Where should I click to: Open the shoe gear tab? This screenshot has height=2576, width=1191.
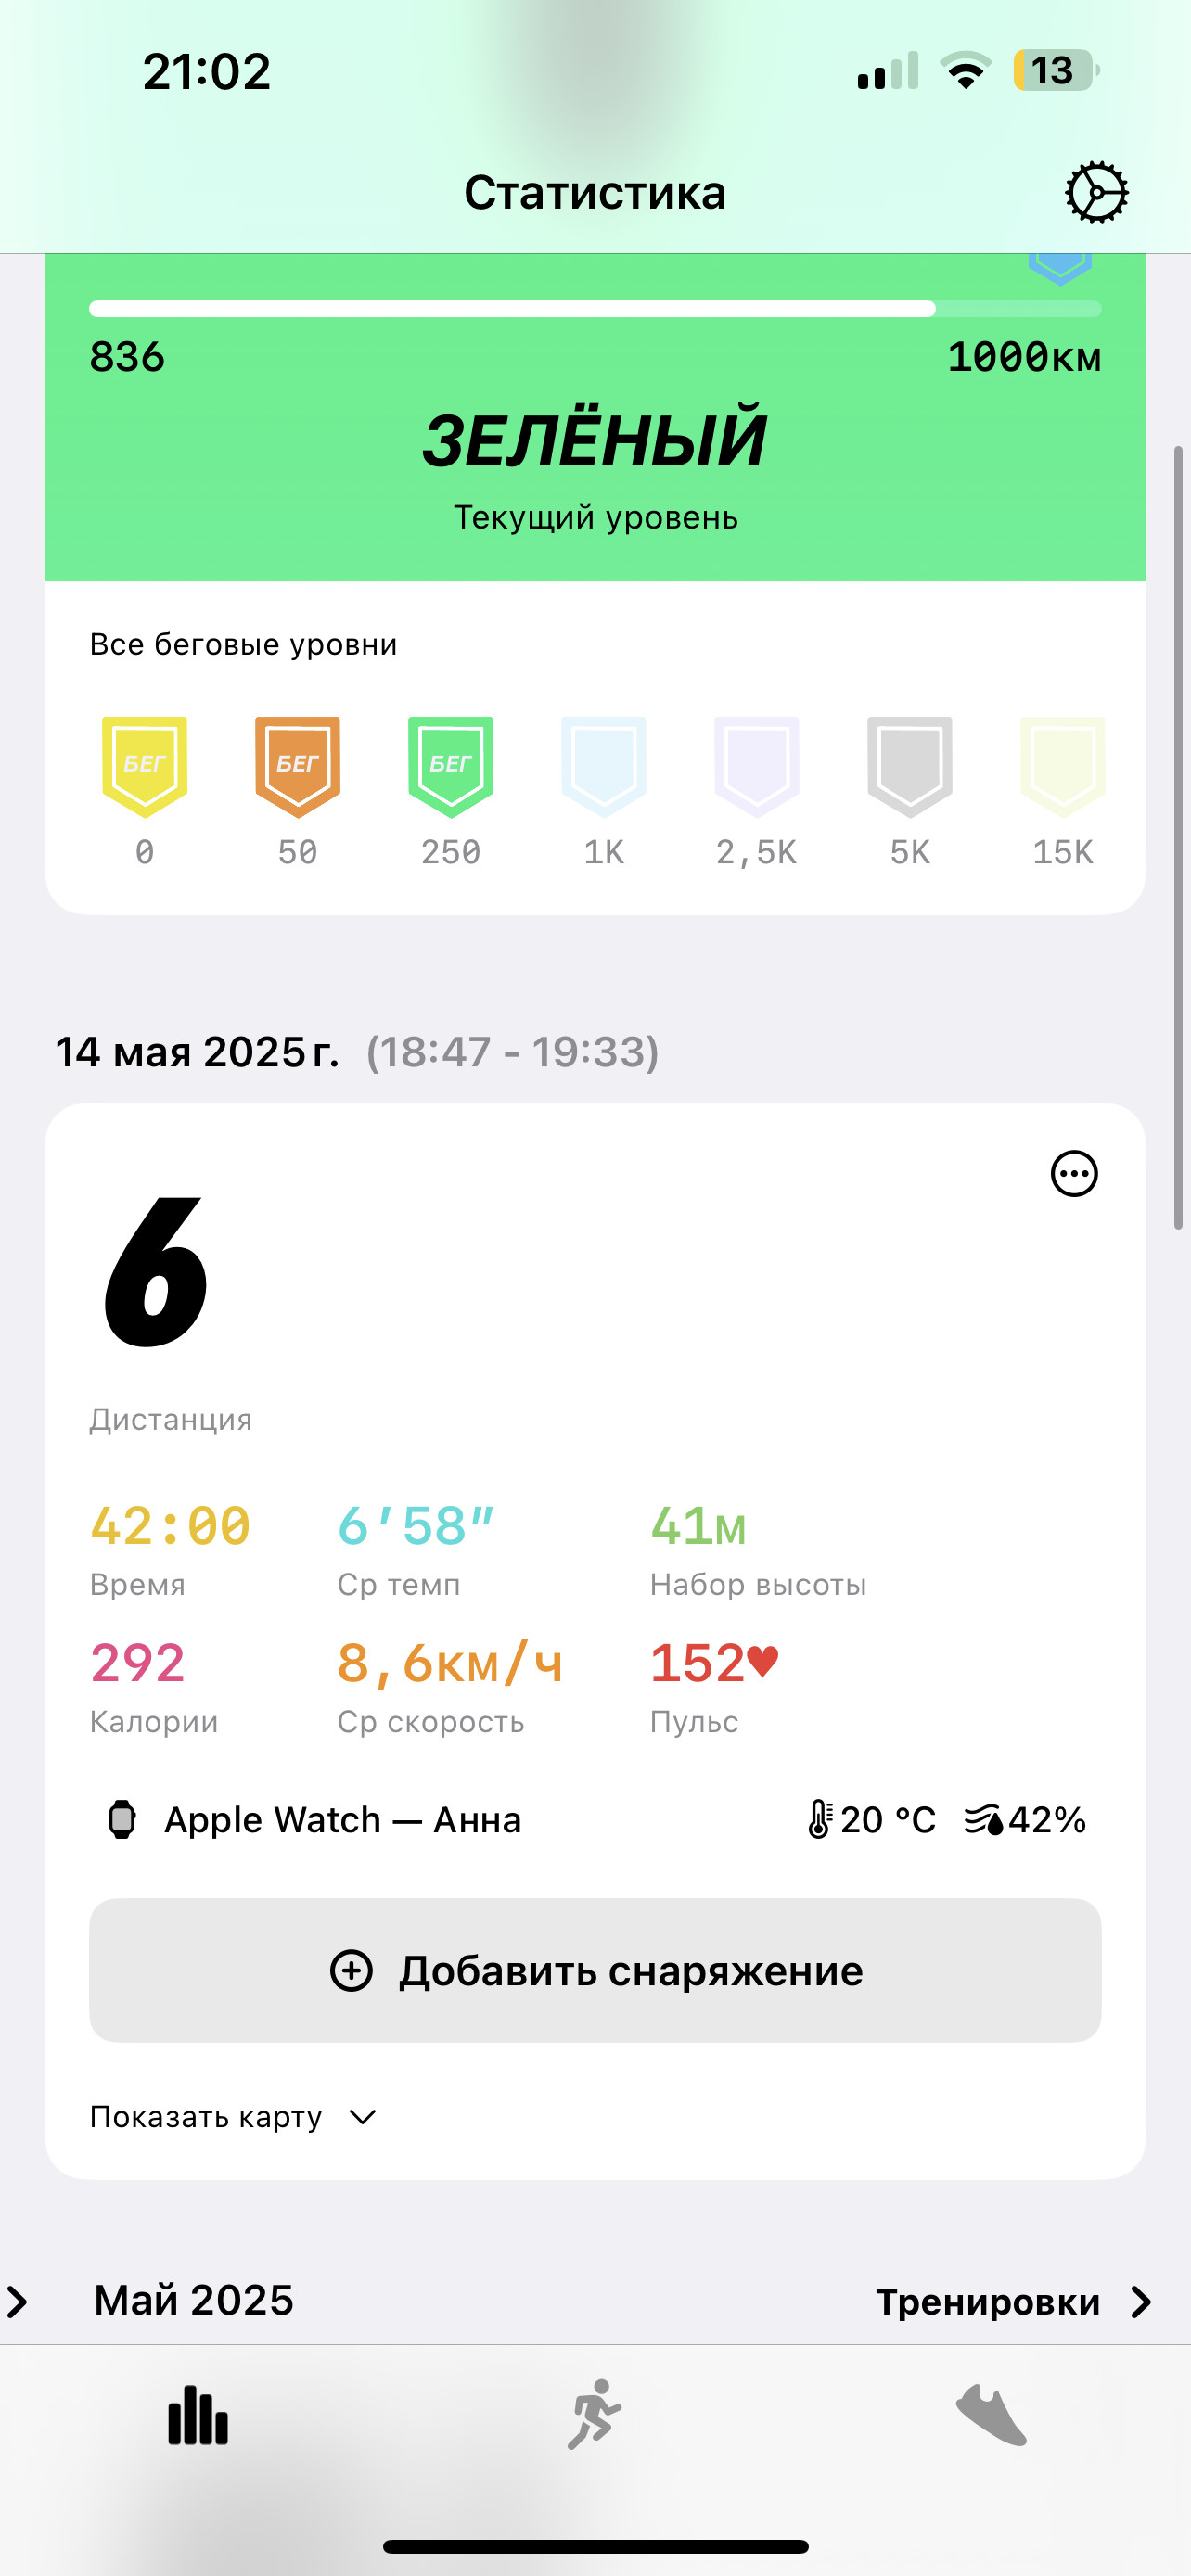991,2415
